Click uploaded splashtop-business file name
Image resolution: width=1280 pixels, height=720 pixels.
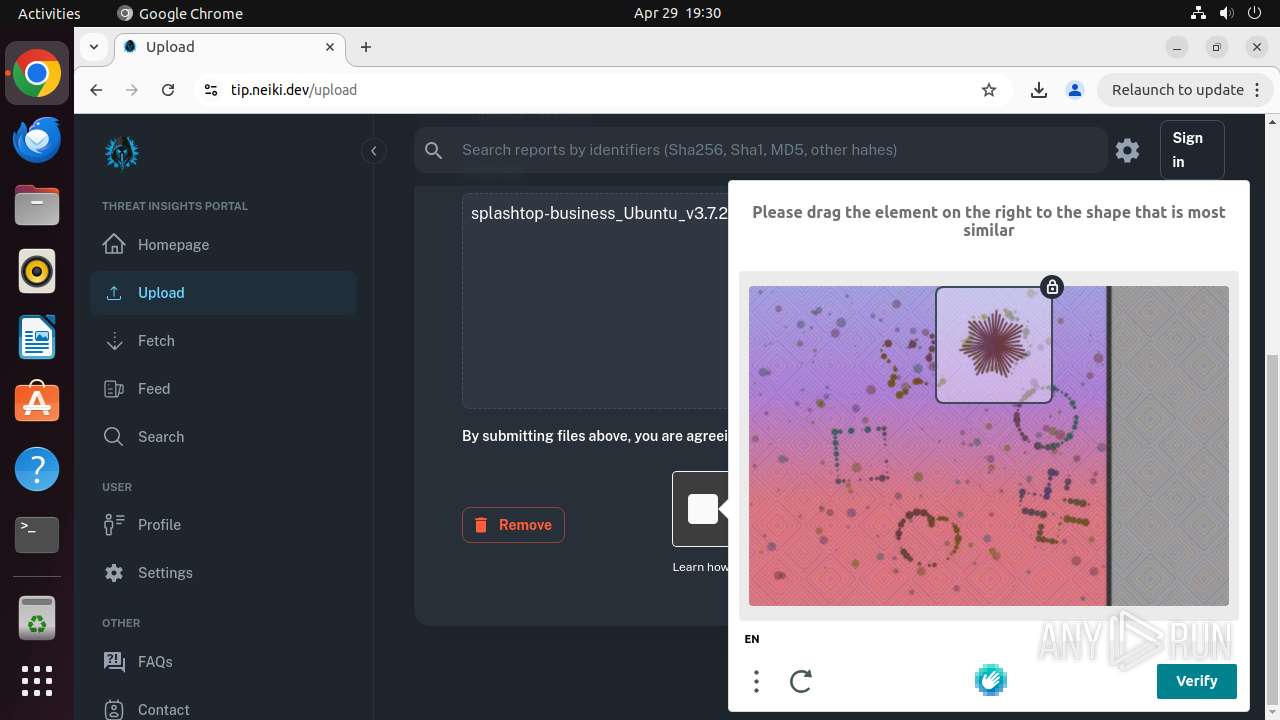click(599, 213)
